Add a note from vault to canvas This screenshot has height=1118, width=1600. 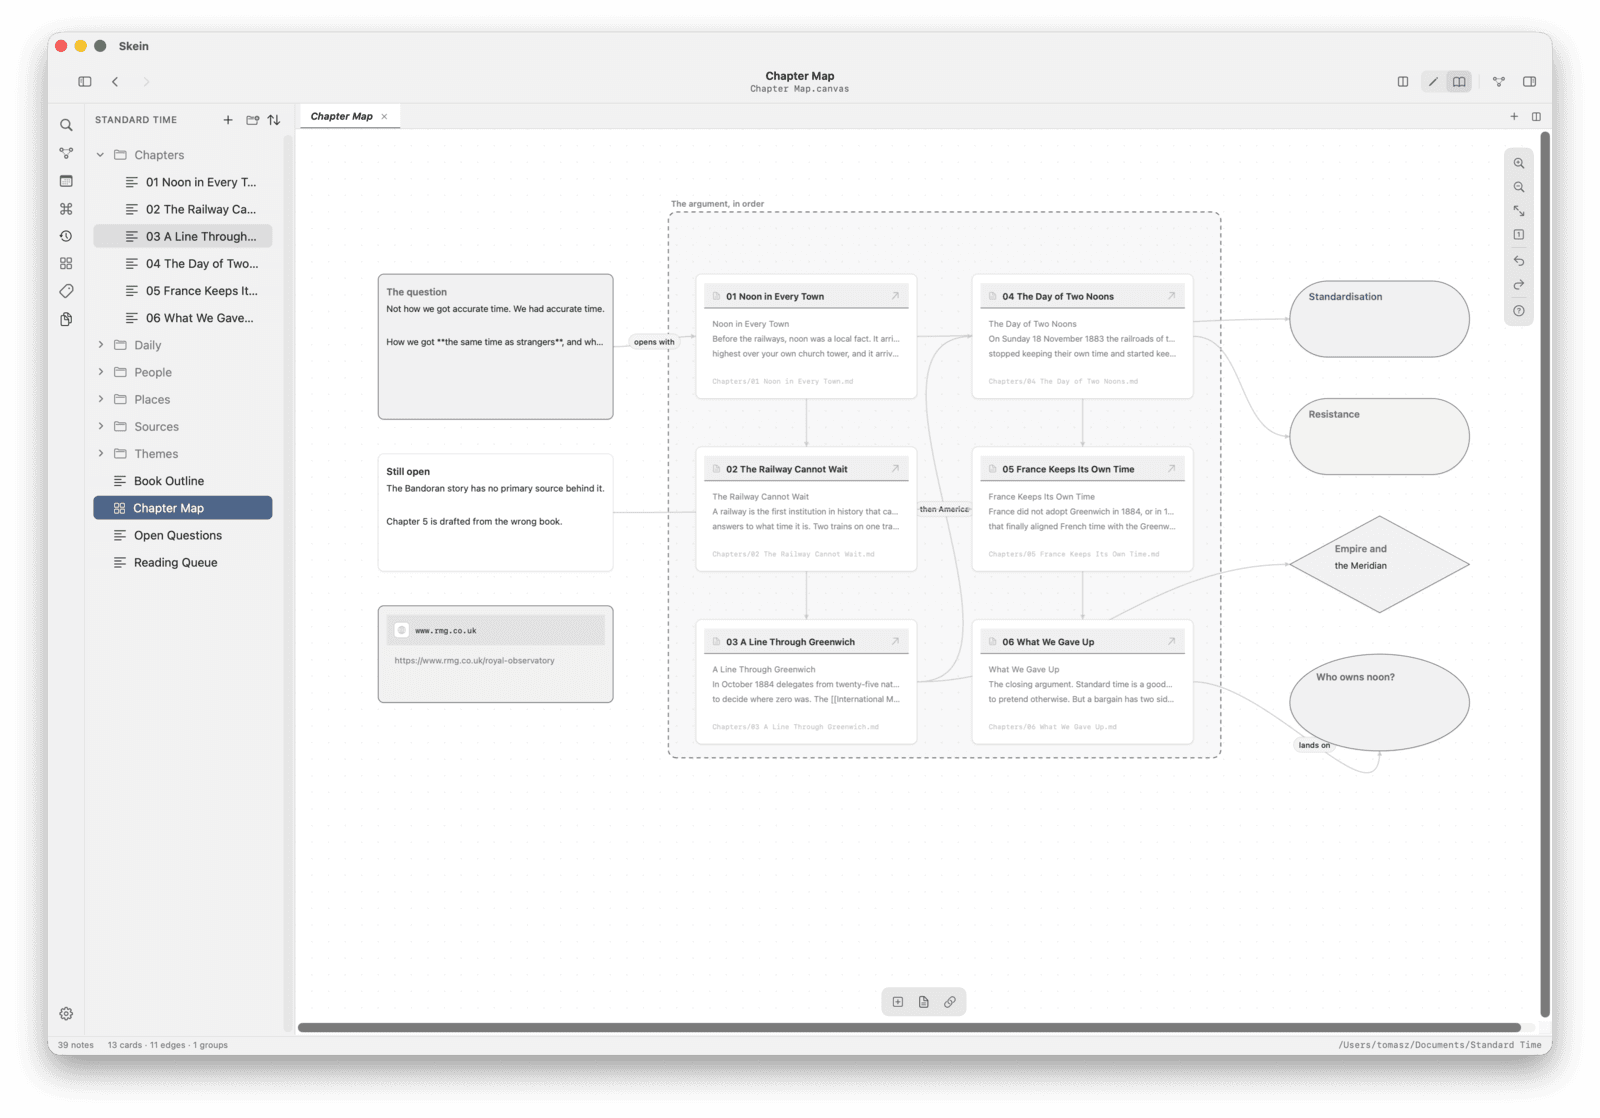924,1002
